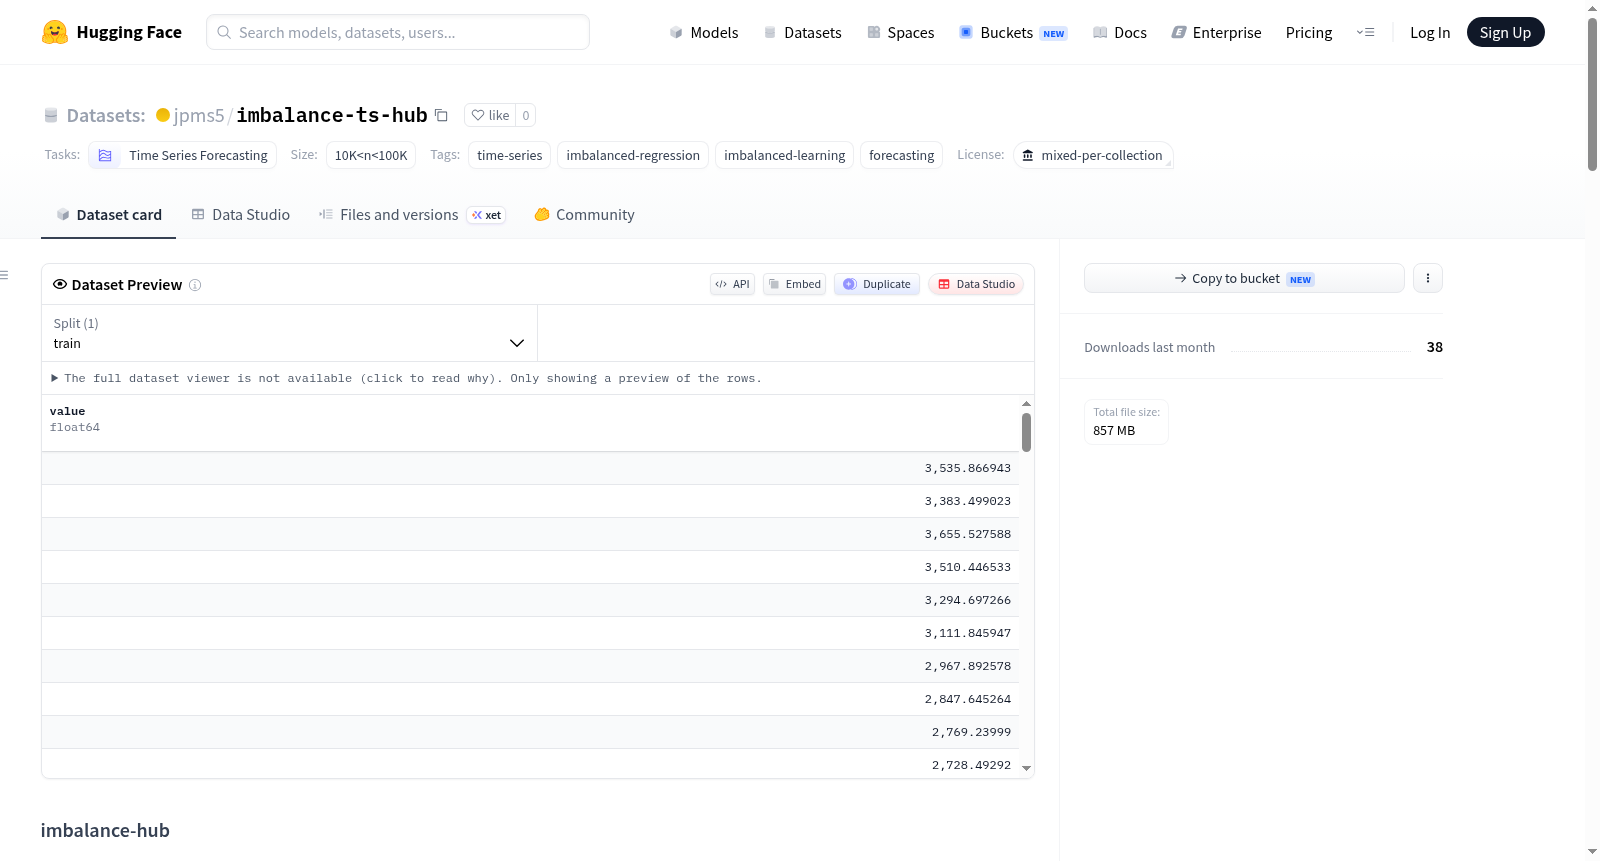Open Enterprise in the top navigation
The width and height of the screenshot is (1600, 861).
1216,32
